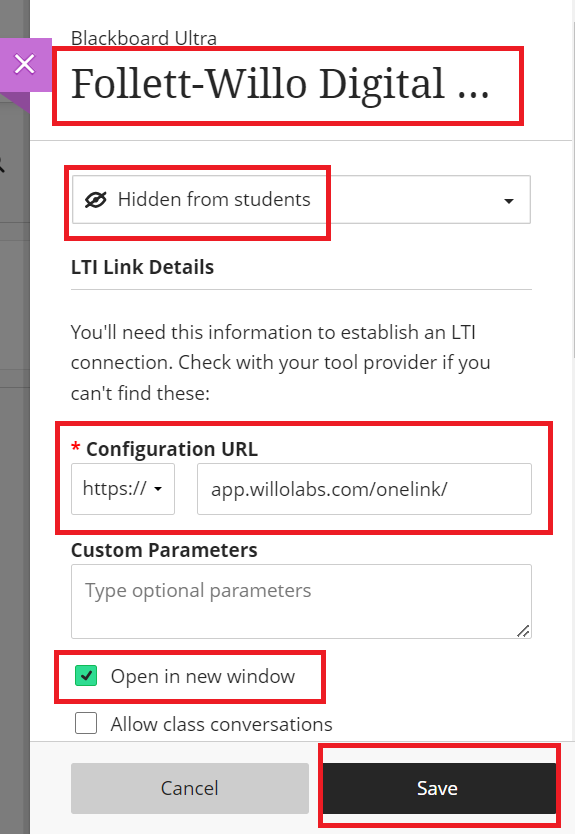
Task: Click the Open in new window label
Action: pos(203,677)
